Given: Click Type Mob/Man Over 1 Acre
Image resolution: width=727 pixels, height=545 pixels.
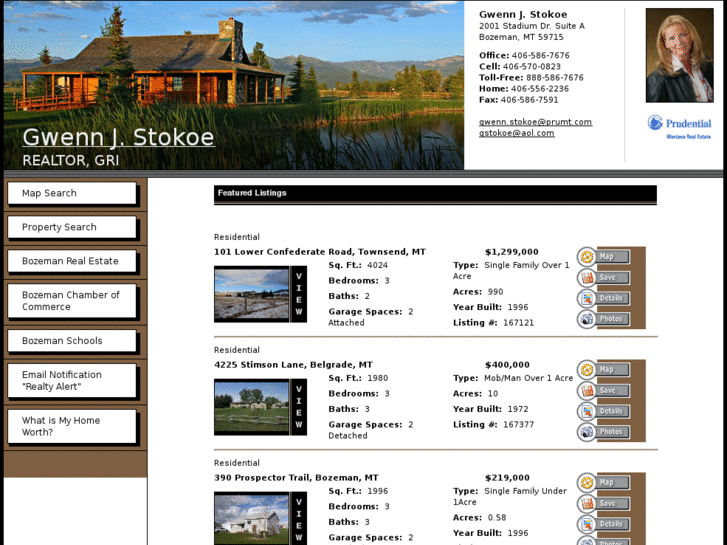Looking at the screenshot, I should [513, 378].
